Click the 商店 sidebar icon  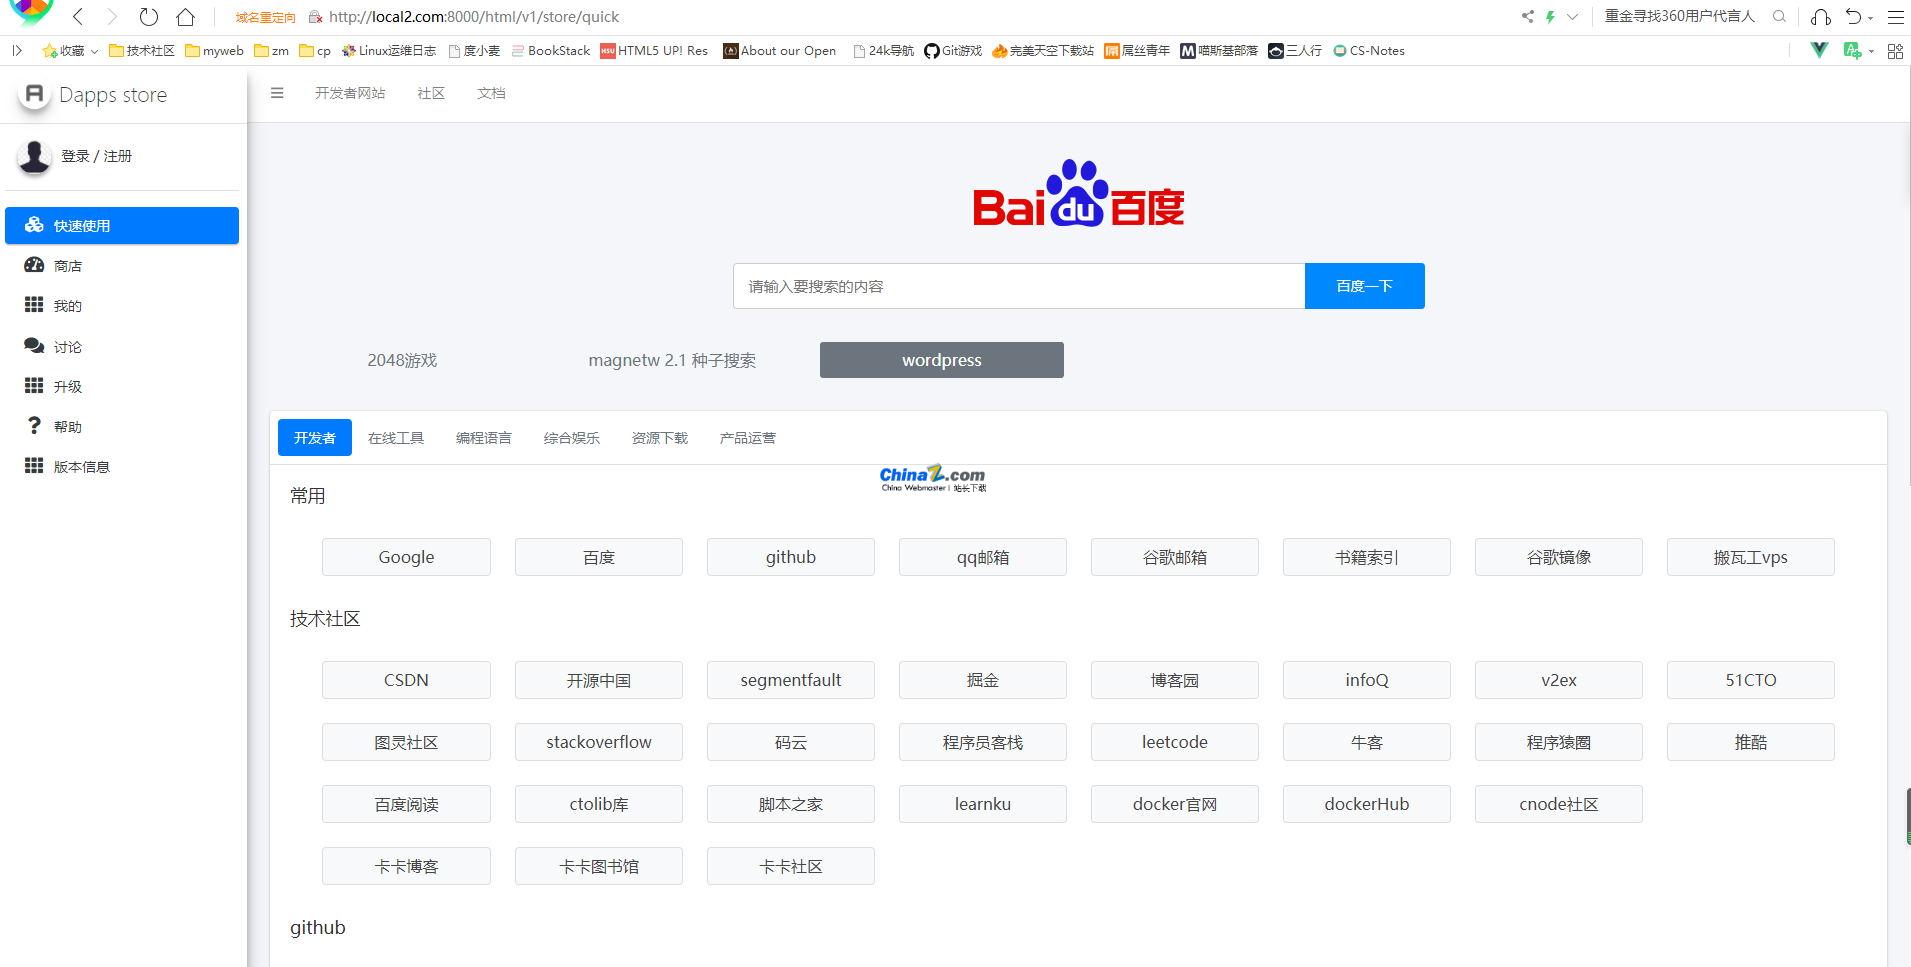tap(34, 265)
